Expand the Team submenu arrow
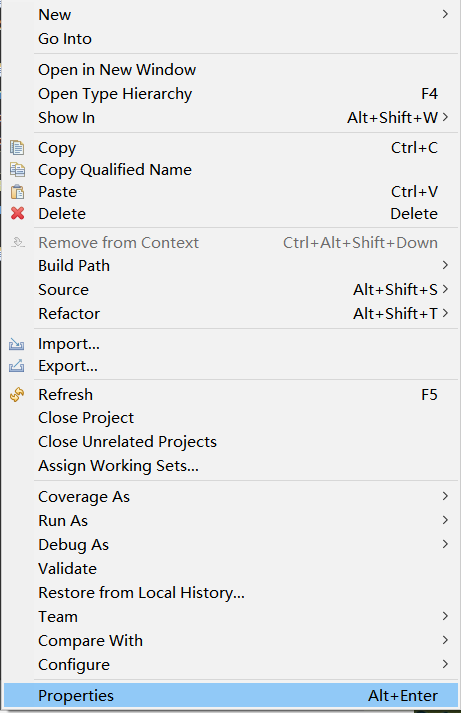 445,616
